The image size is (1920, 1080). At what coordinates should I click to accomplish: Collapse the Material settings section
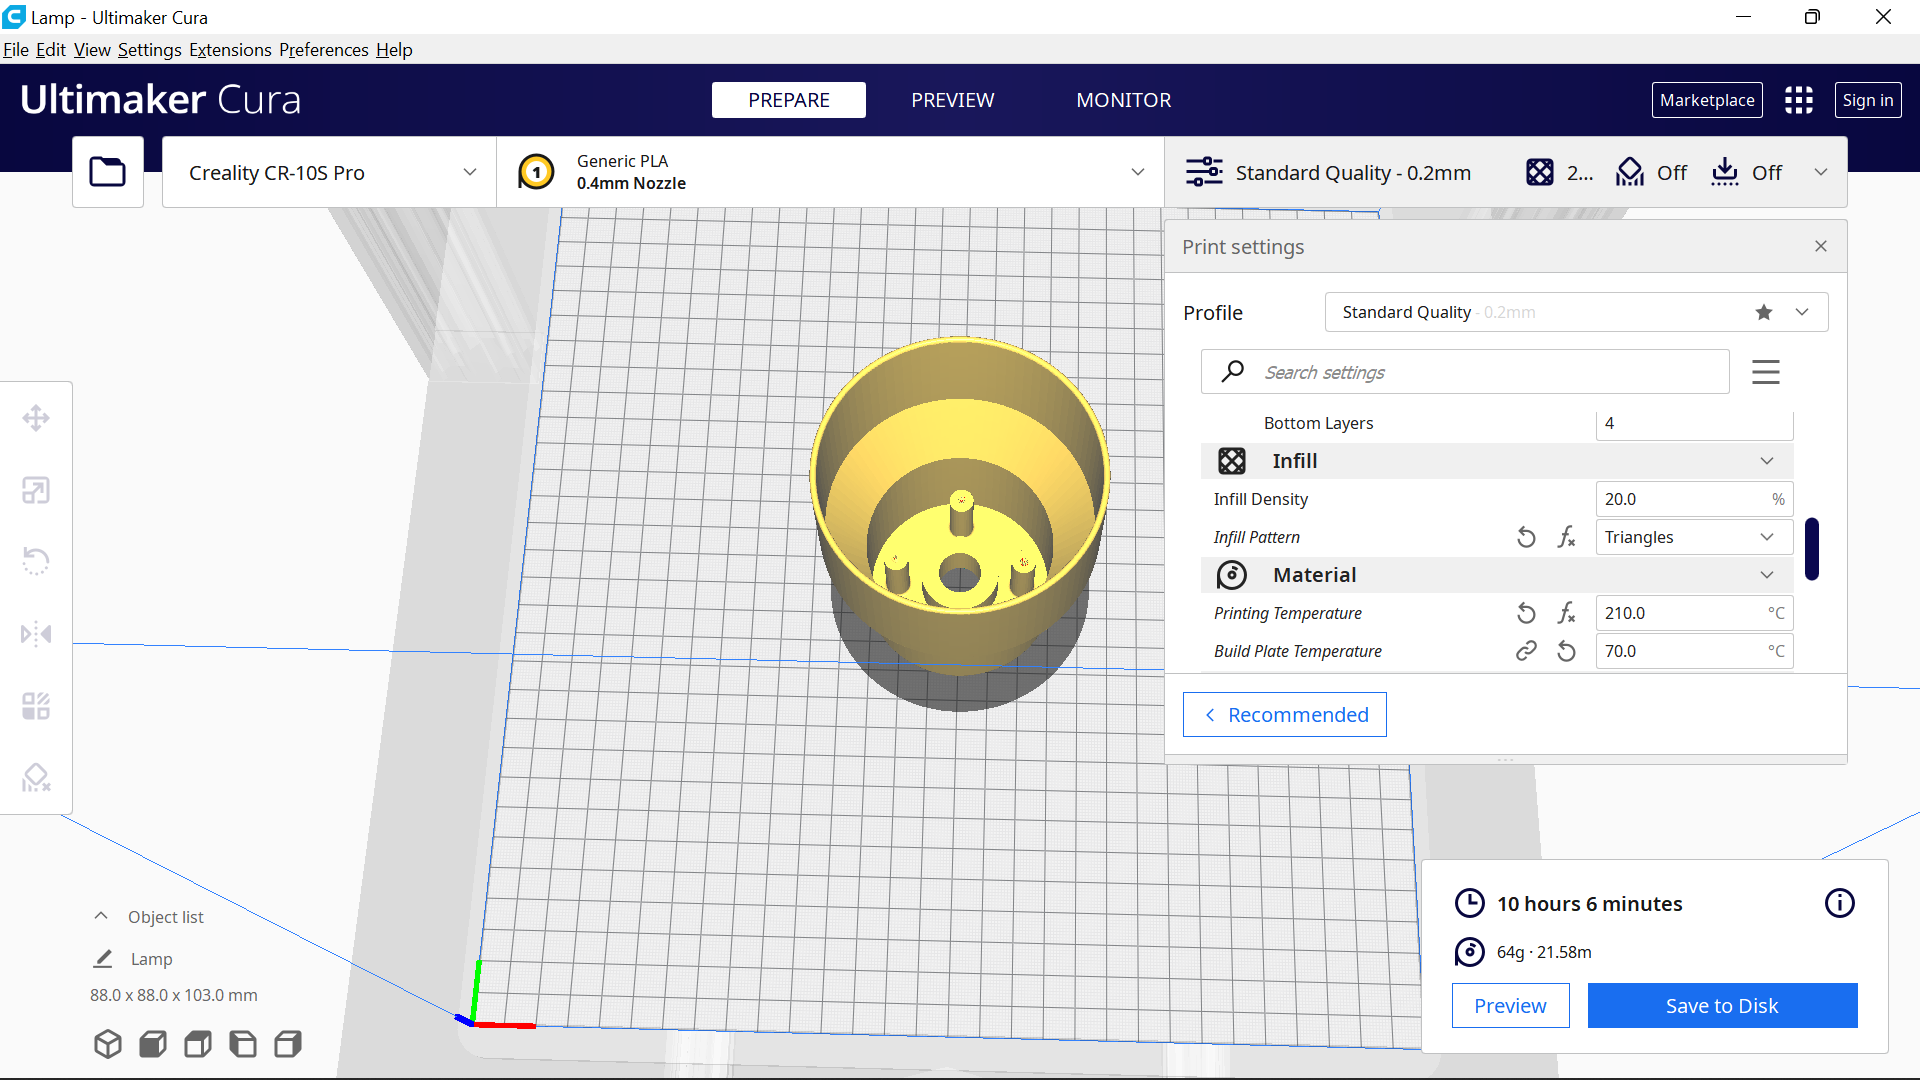1767,575
